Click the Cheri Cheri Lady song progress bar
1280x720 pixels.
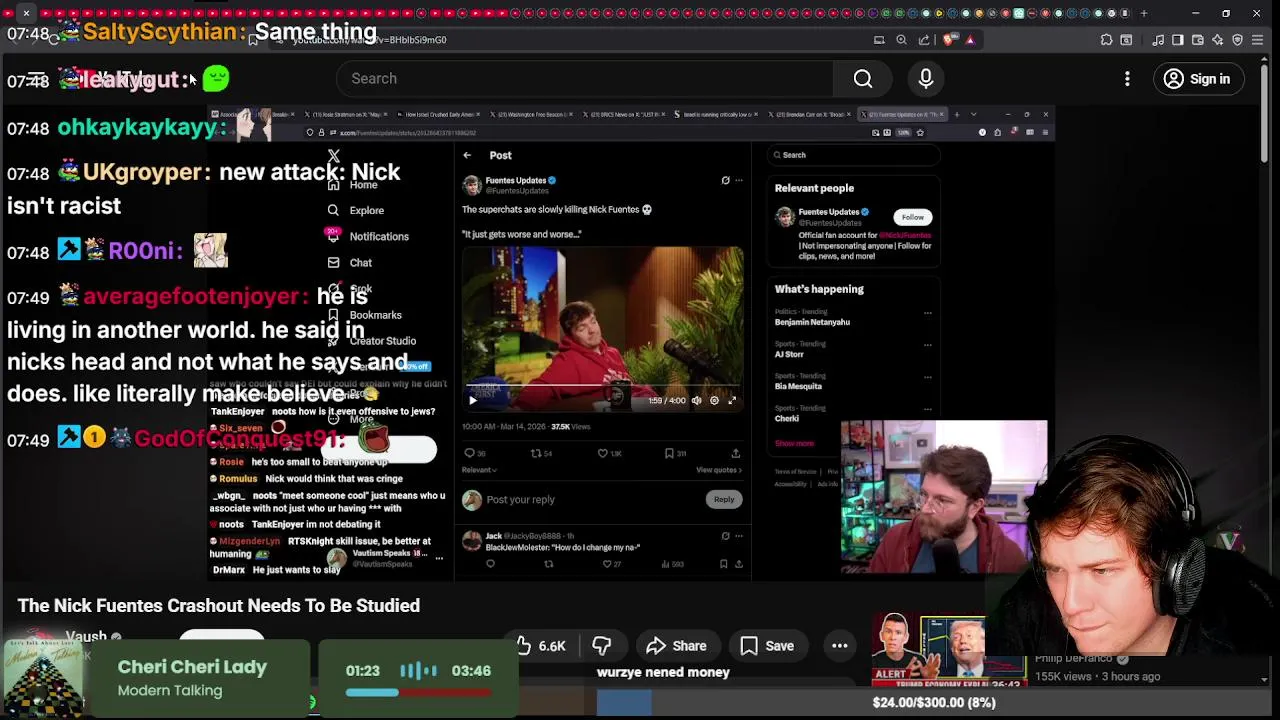[x=418, y=692]
